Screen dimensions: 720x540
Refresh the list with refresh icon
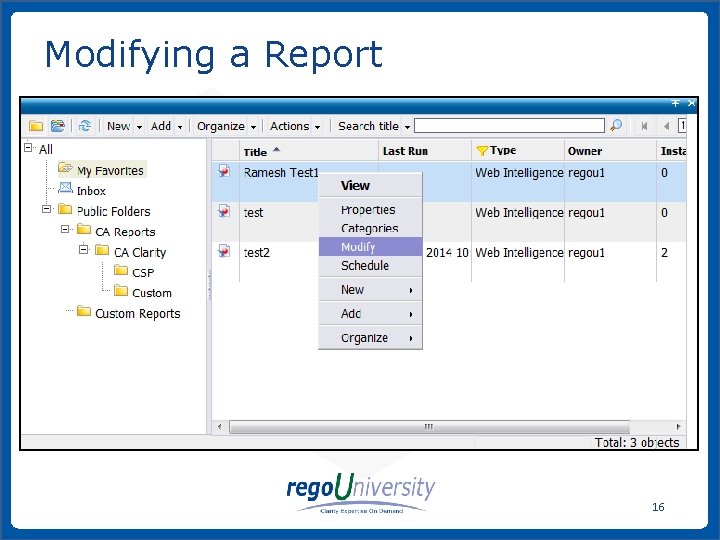84,126
